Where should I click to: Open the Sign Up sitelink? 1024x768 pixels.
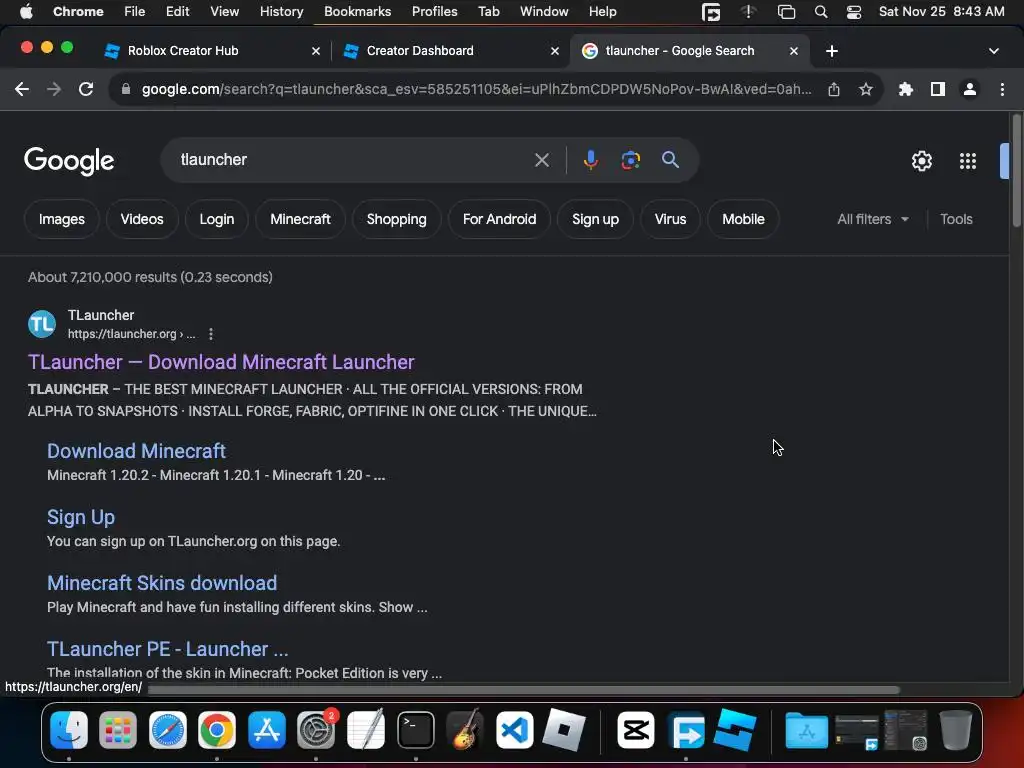pyautogui.click(x=81, y=517)
